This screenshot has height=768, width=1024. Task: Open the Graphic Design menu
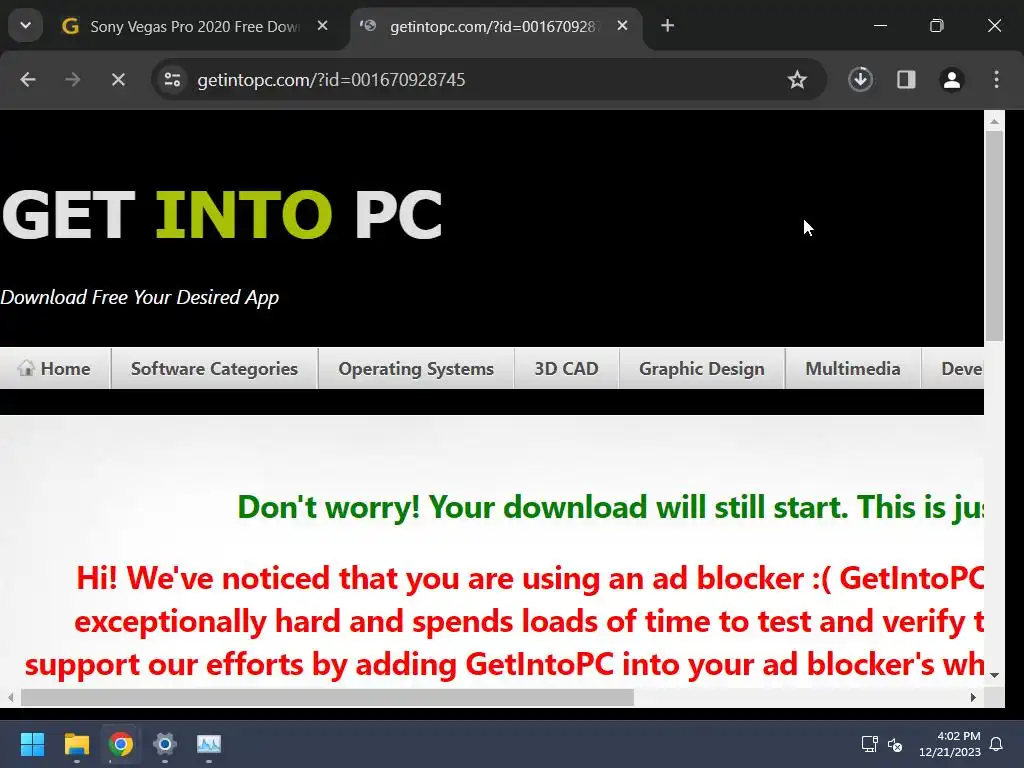coord(701,368)
